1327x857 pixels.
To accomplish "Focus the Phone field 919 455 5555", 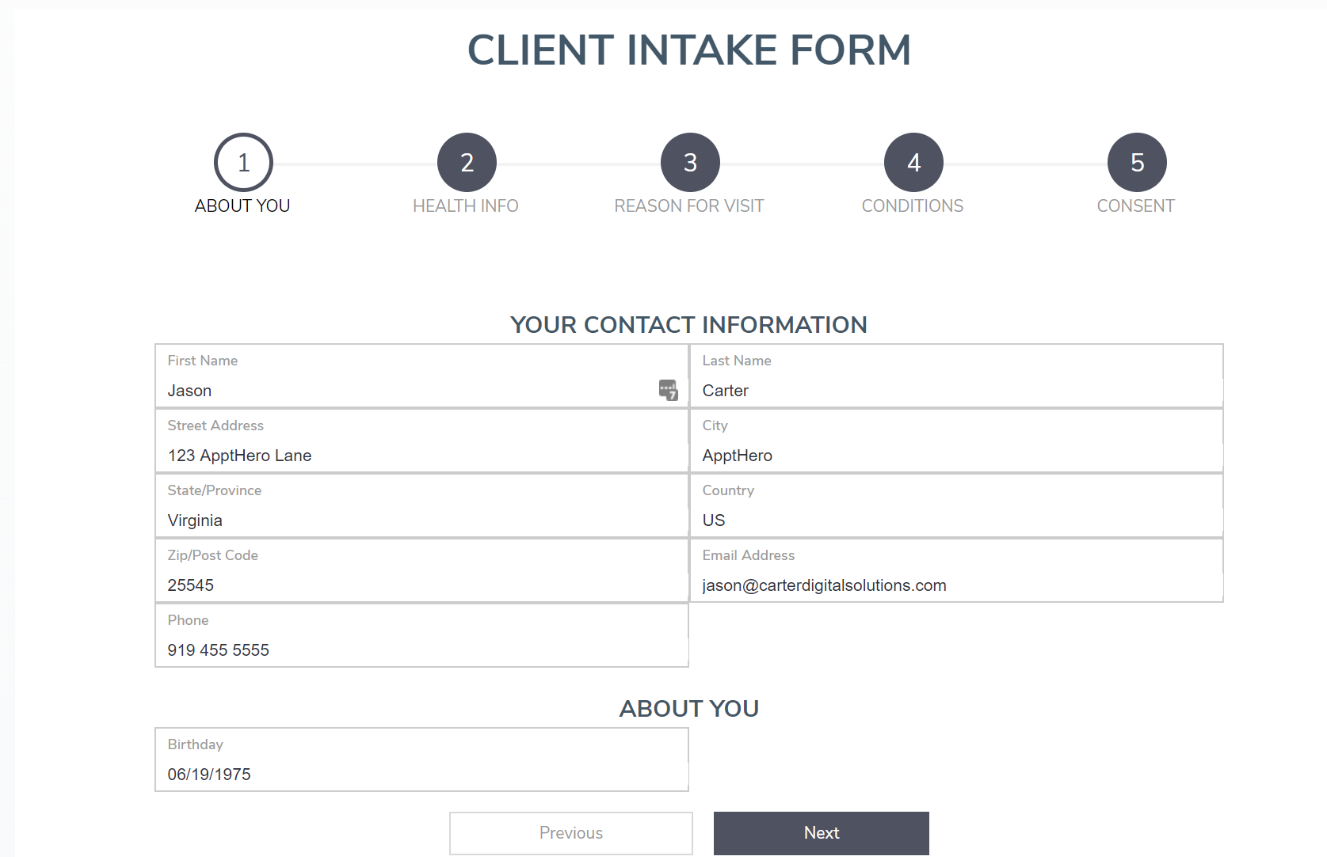I will (x=422, y=636).
